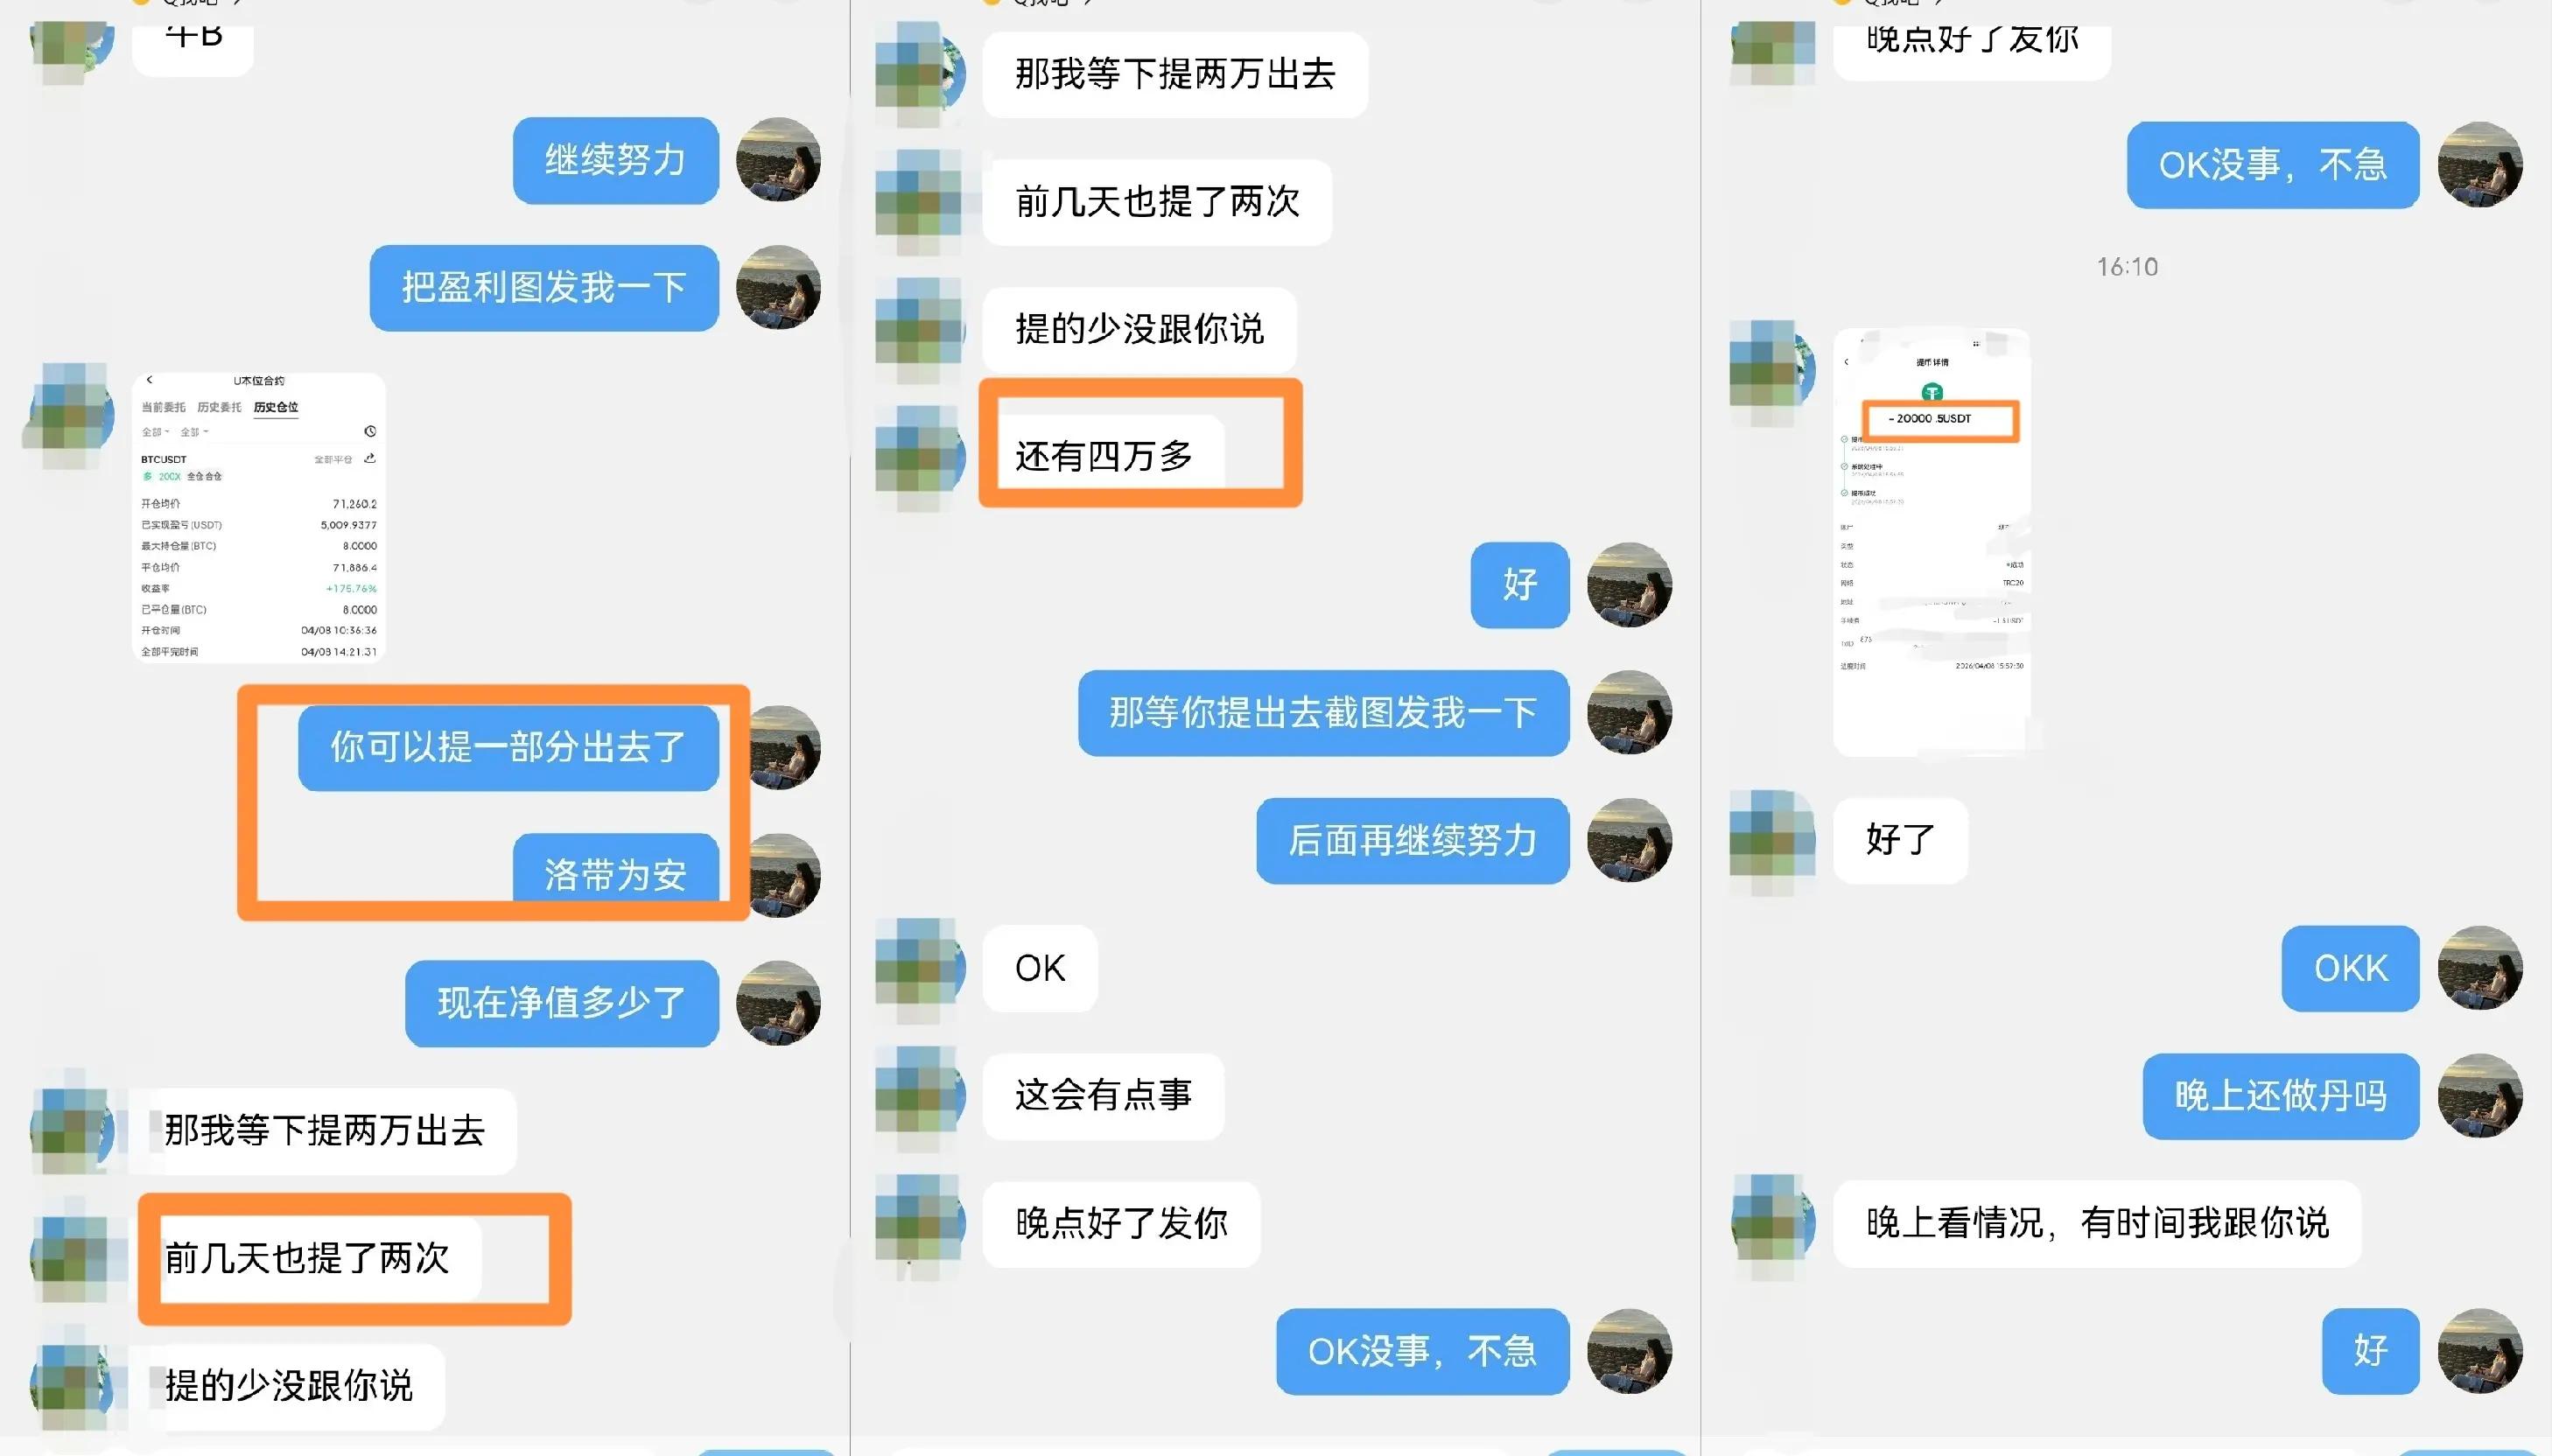Screen dimensions: 2552x1456
Task: Open the 提币详情 withdrawal screenshot thumbnail
Action: [1931, 542]
